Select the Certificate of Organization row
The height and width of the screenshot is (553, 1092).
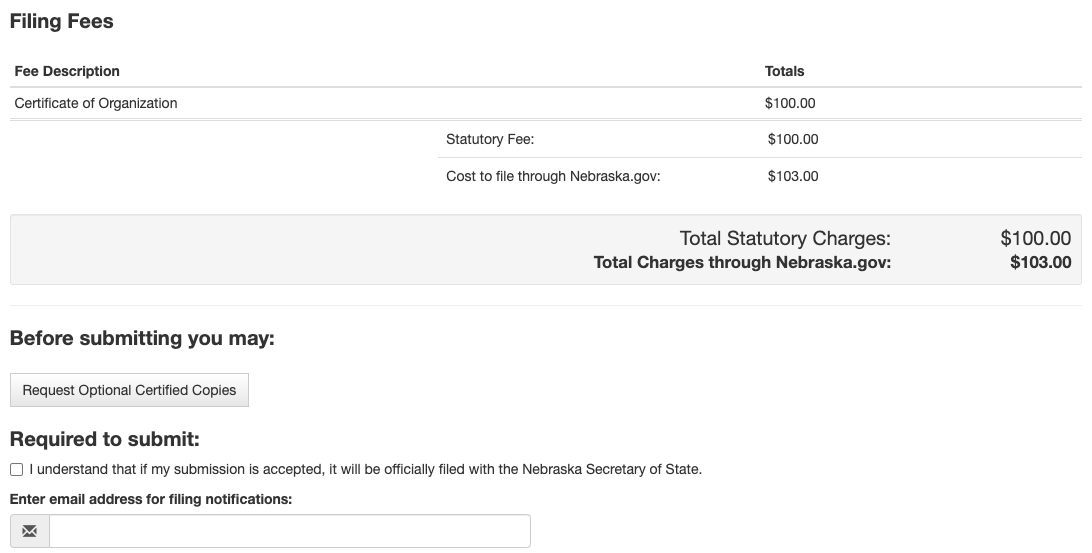(546, 103)
